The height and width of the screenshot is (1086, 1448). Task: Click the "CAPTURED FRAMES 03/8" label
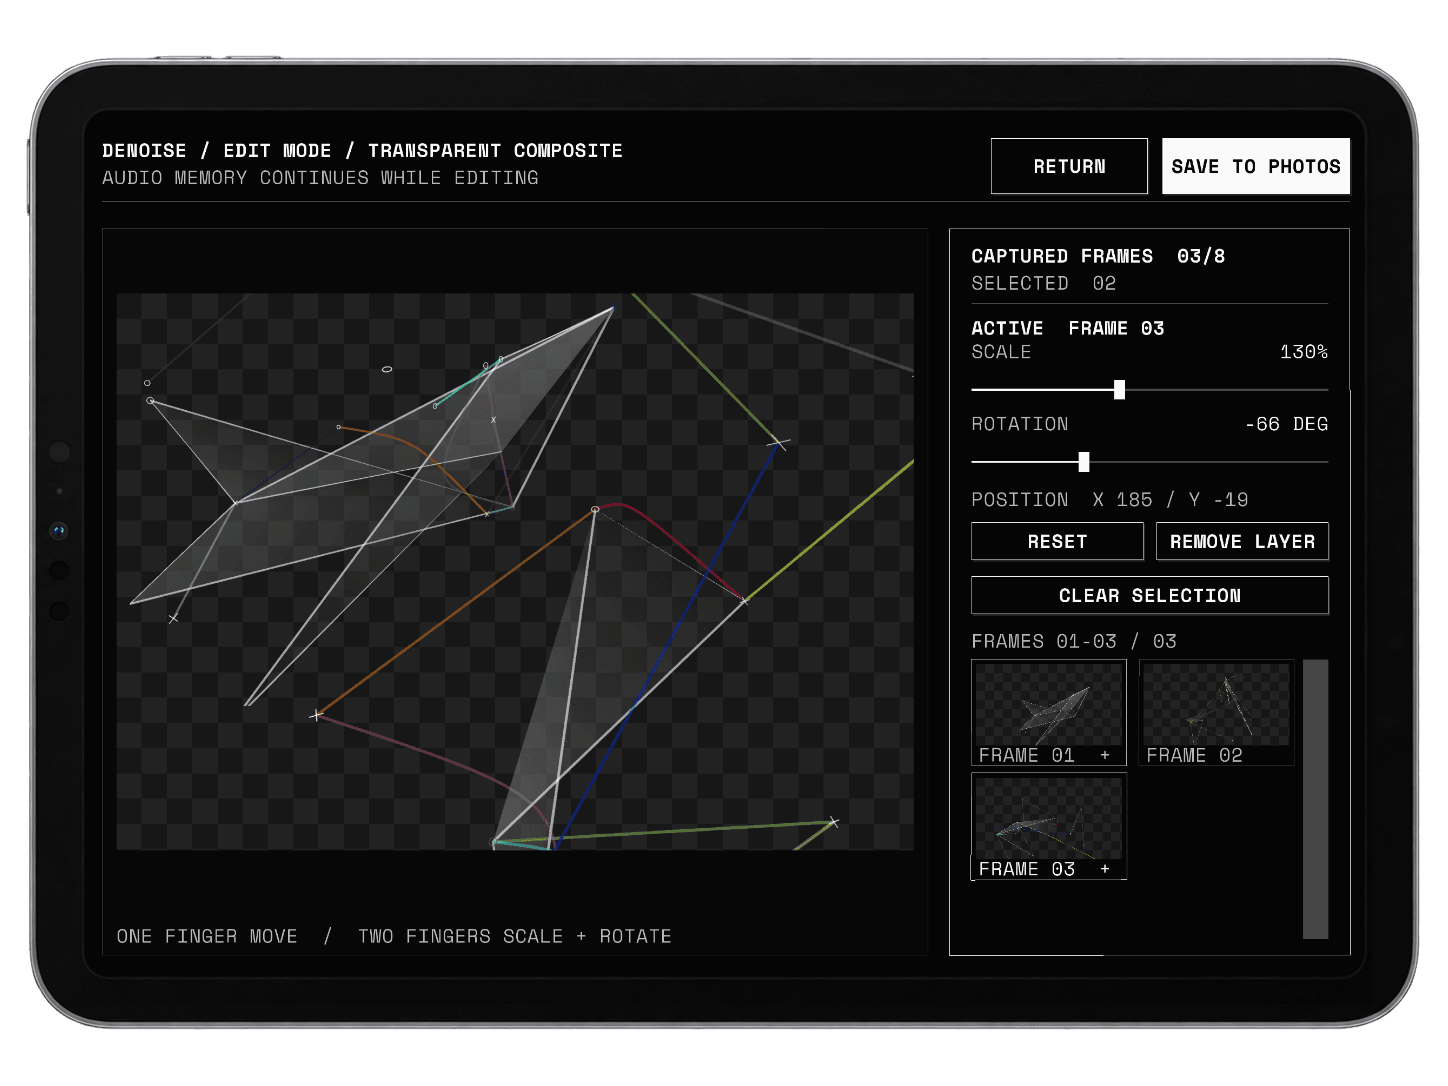pyautogui.click(x=1098, y=256)
